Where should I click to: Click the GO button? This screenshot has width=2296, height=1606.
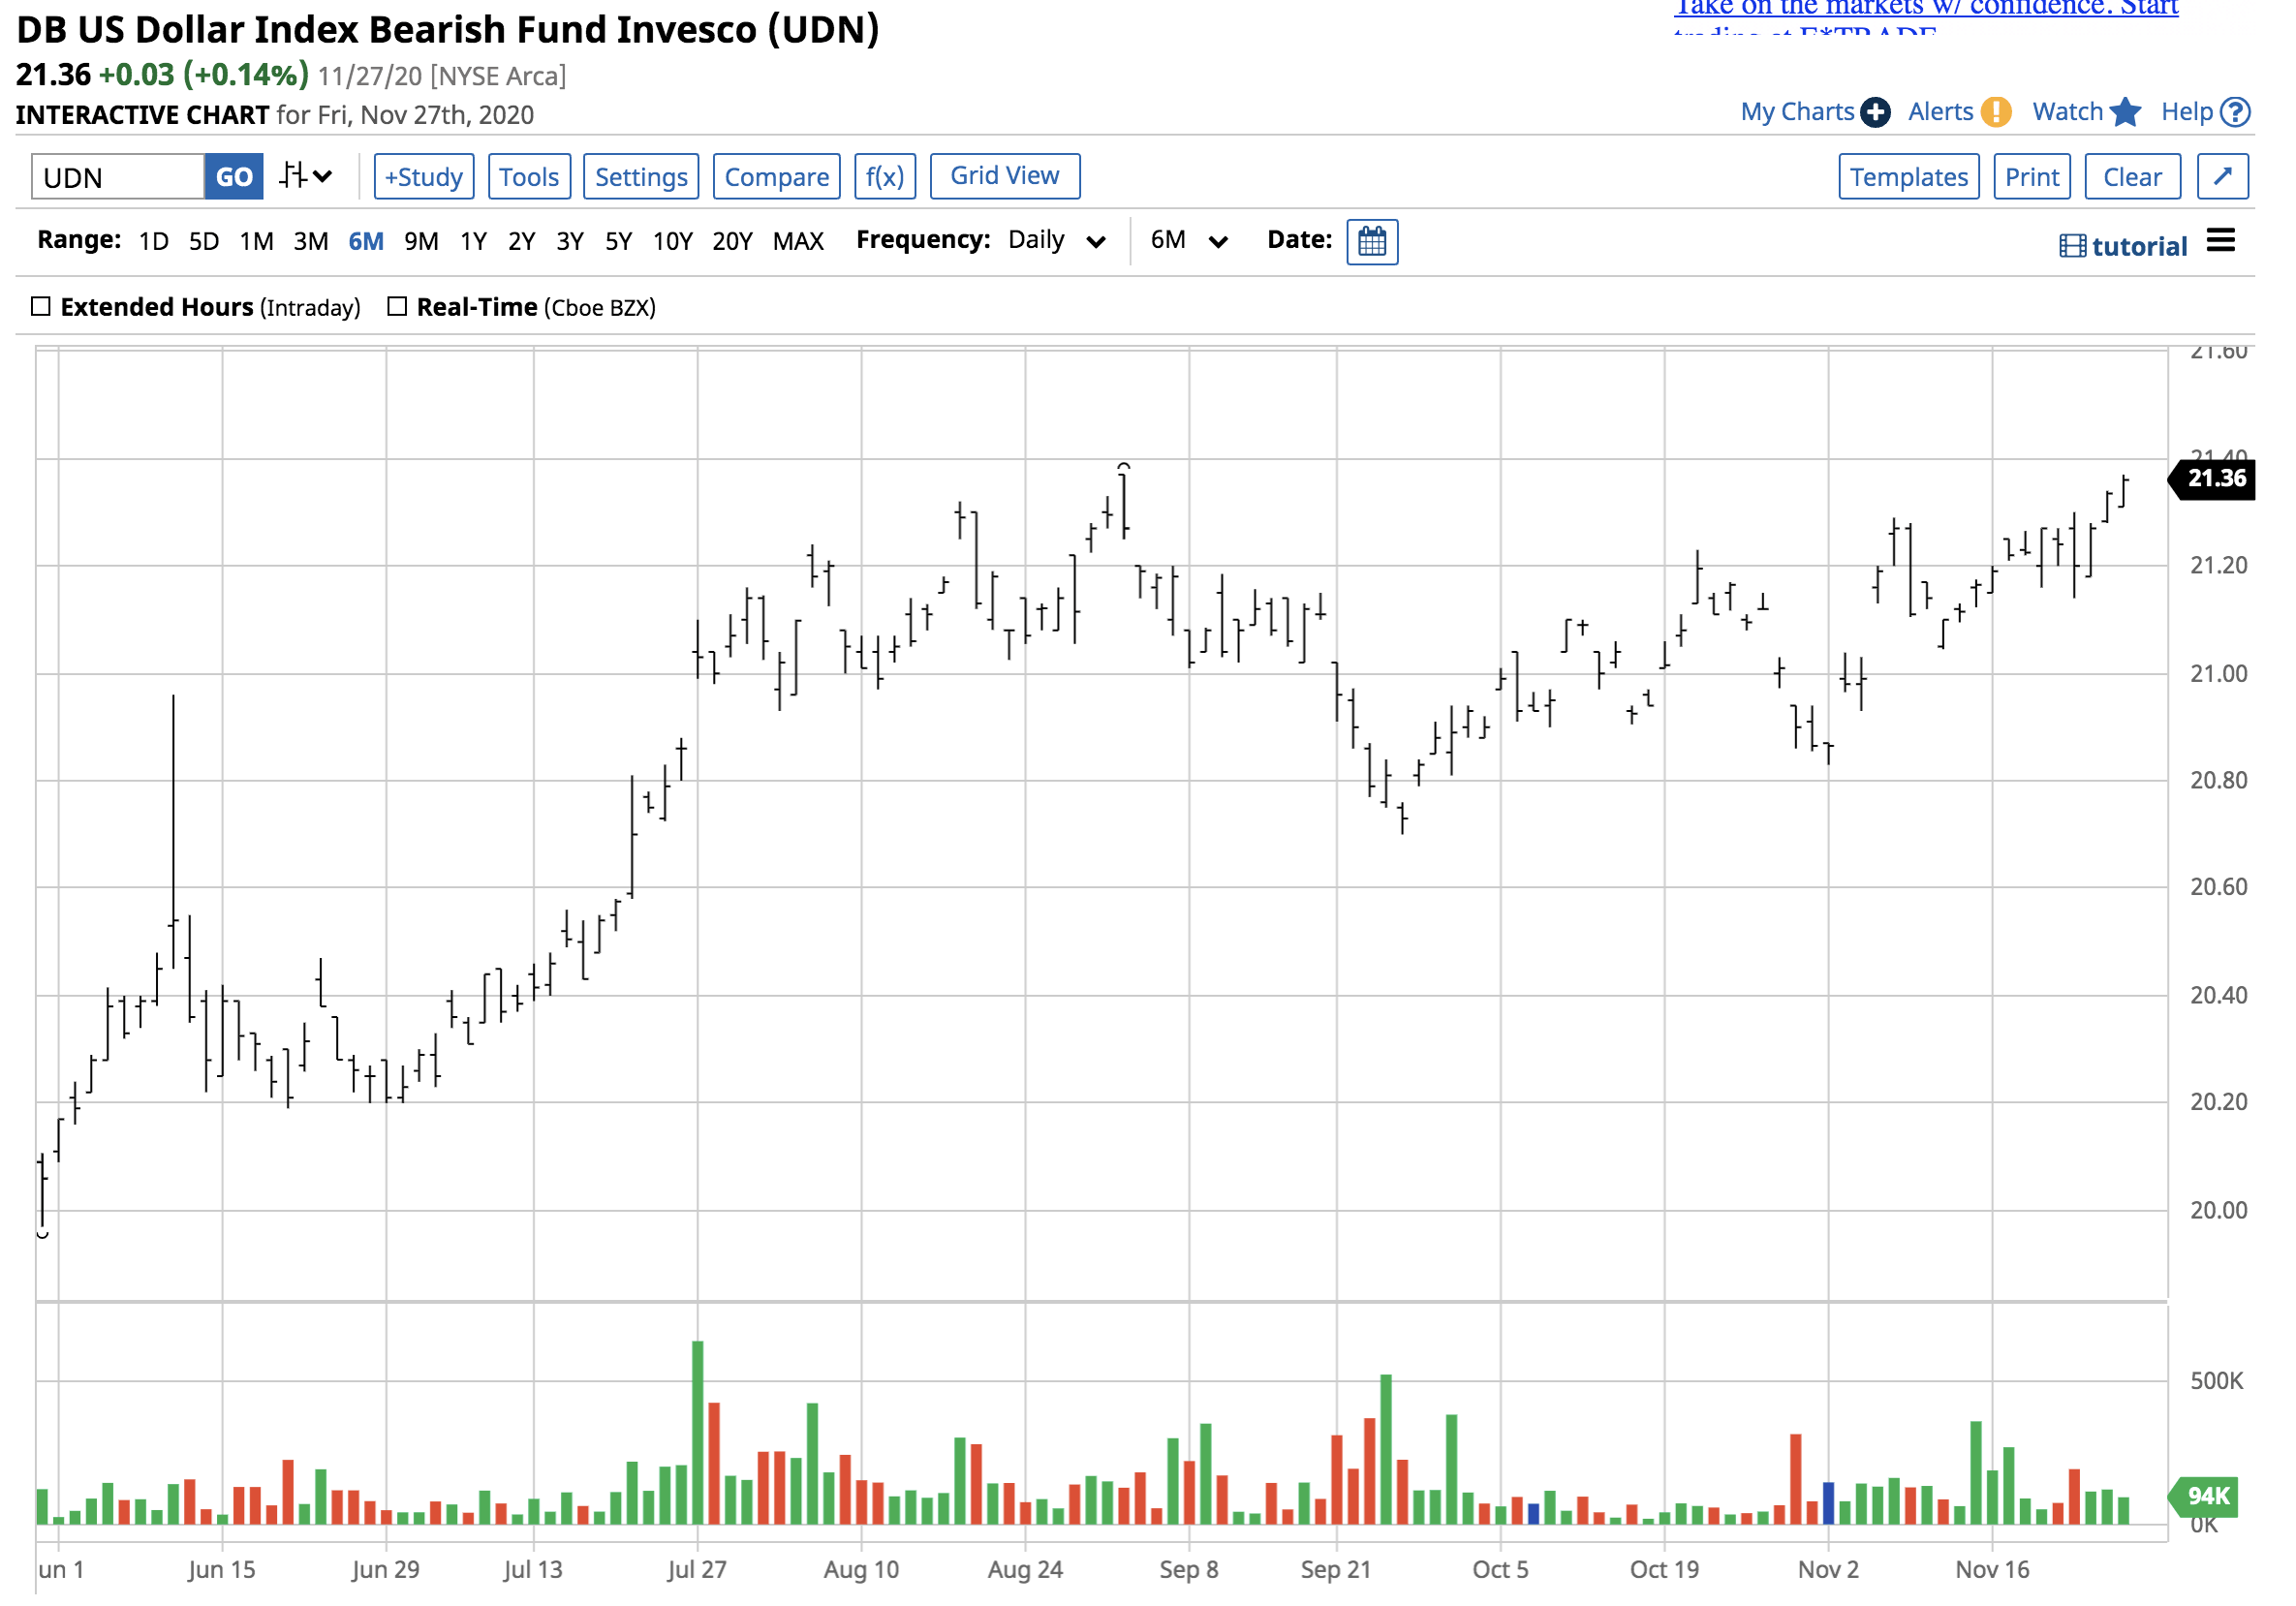234,177
